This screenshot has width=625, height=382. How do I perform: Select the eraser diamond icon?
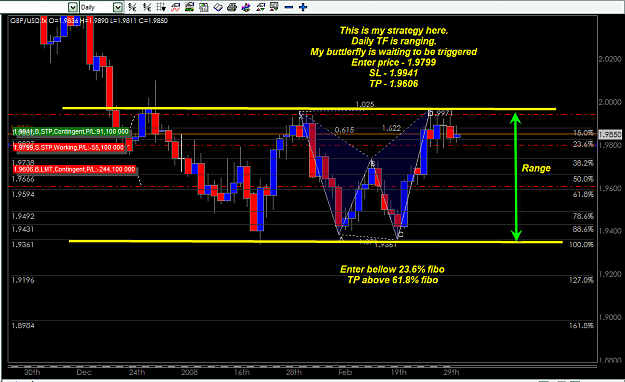[x=218, y=7]
